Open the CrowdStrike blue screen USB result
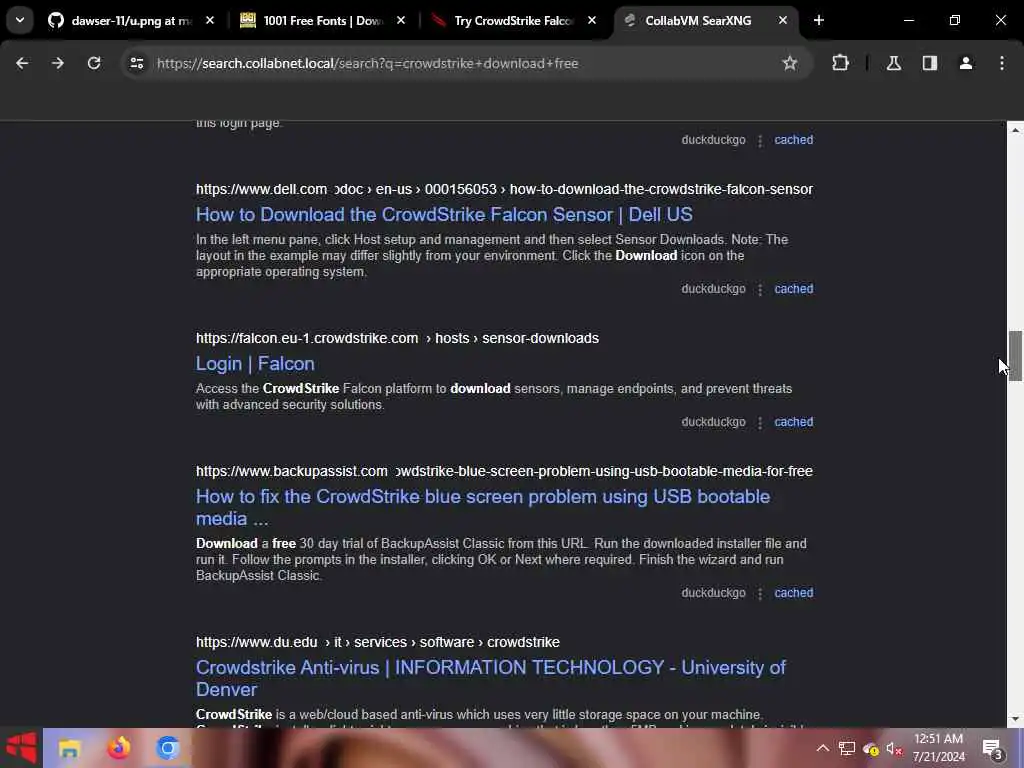The height and width of the screenshot is (768, 1024). [483, 507]
